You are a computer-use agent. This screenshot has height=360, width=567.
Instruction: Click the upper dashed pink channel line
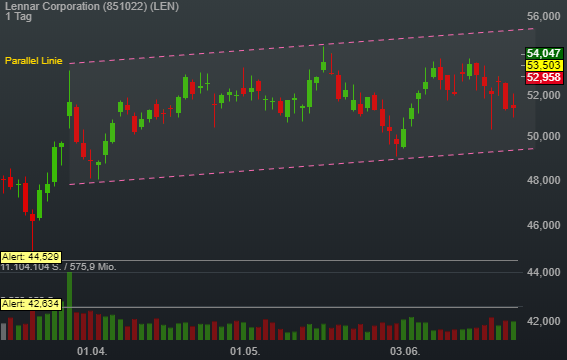pos(302,46)
